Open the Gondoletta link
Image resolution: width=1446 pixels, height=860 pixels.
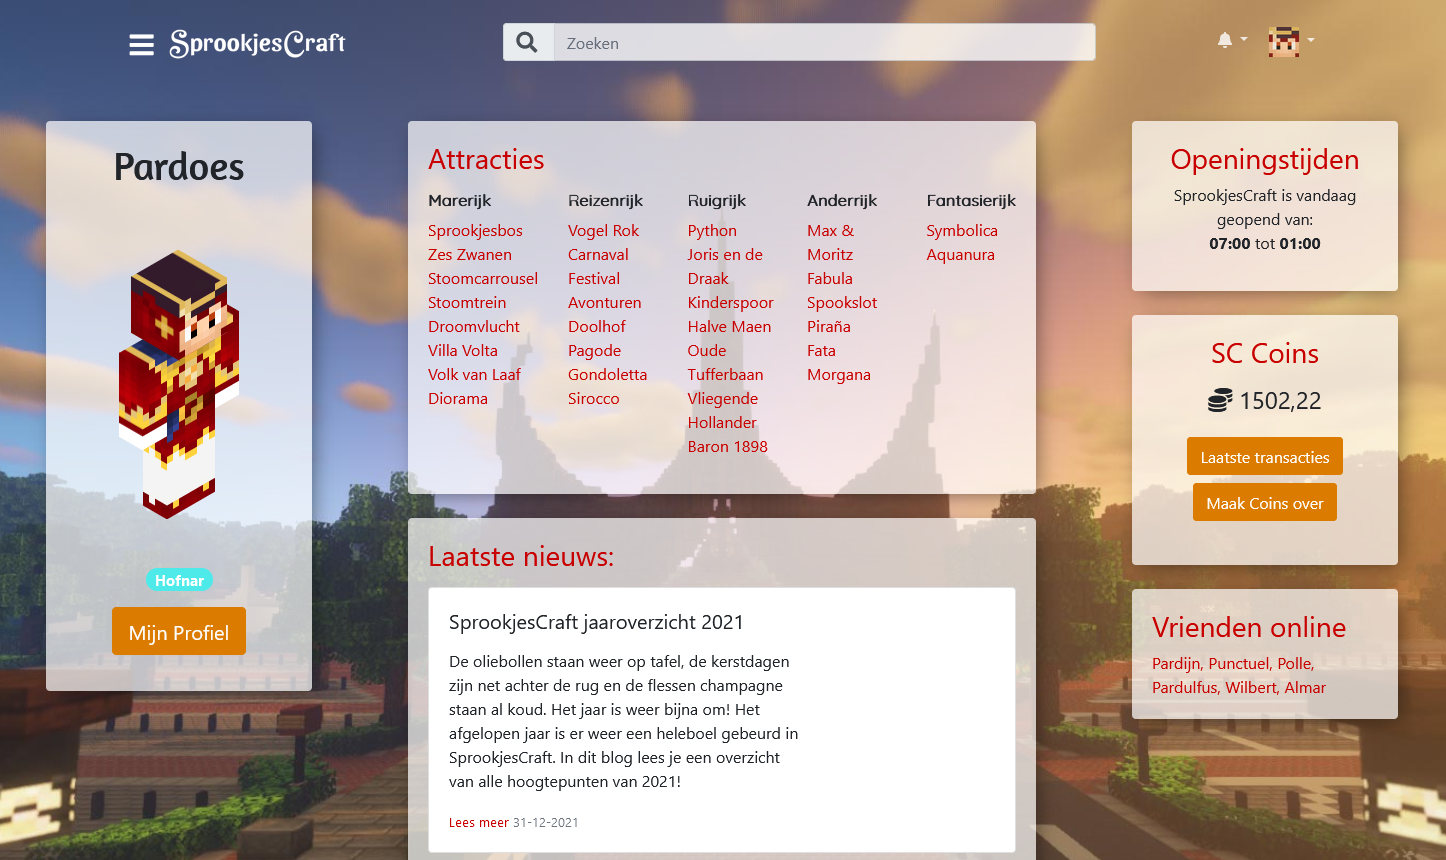click(607, 374)
